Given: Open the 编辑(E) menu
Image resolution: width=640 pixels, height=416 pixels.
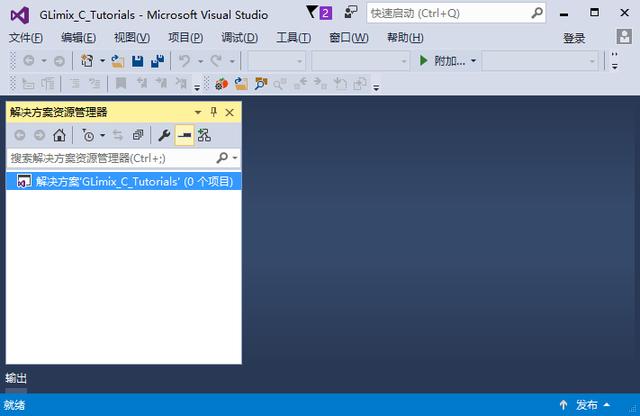Looking at the screenshot, I should 78,38.
